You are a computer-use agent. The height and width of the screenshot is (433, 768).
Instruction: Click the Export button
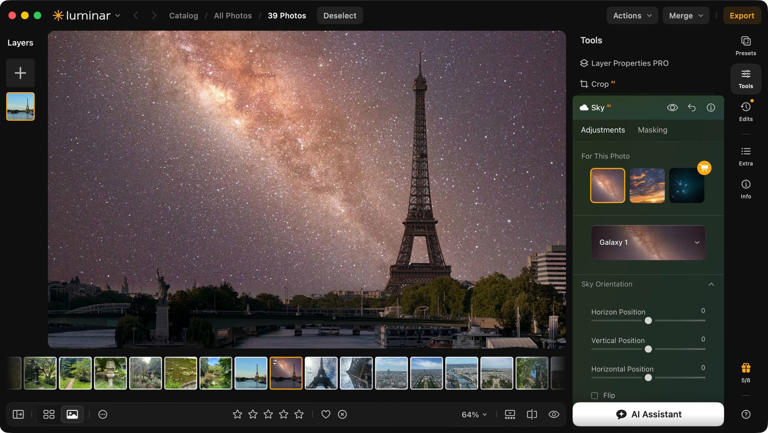pyautogui.click(x=742, y=16)
